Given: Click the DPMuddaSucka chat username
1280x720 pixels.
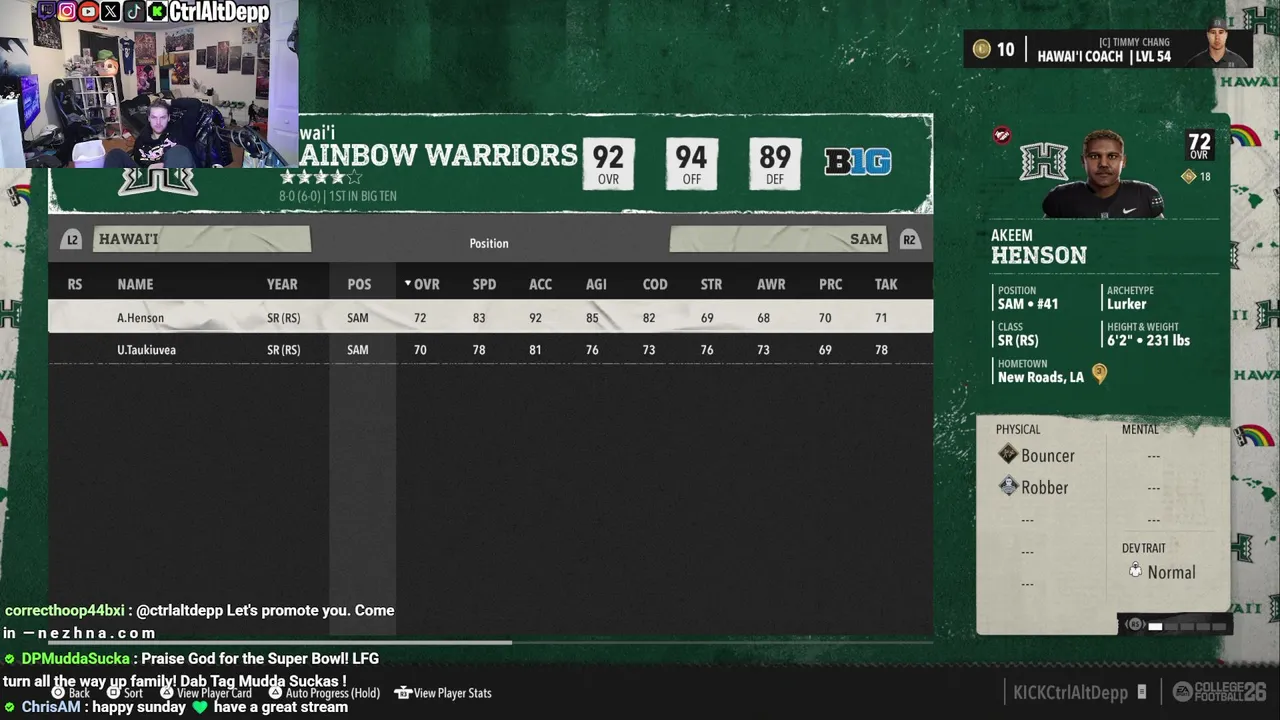Looking at the screenshot, I should click(x=76, y=659).
